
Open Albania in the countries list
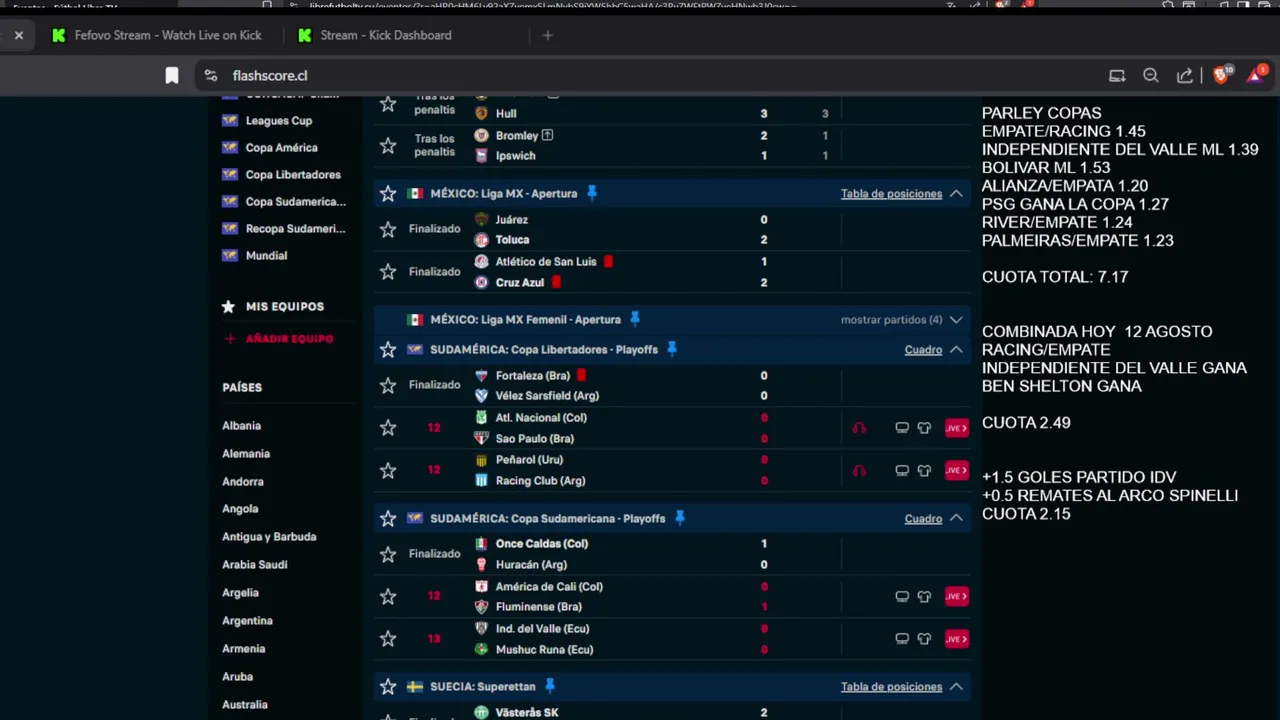[x=241, y=426]
